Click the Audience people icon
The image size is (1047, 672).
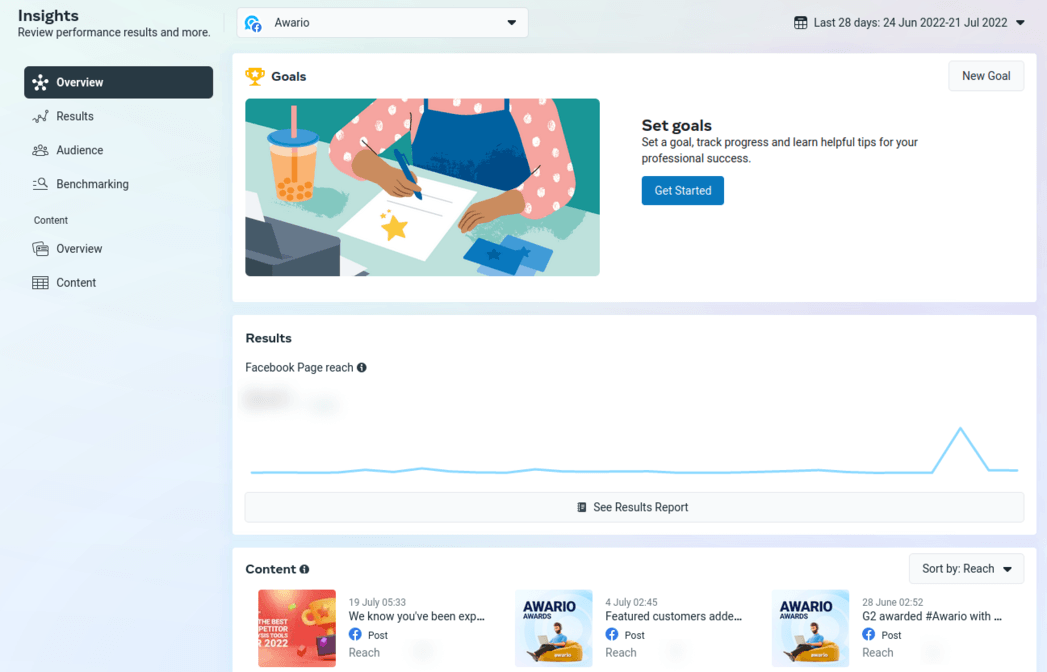(38, 150)
